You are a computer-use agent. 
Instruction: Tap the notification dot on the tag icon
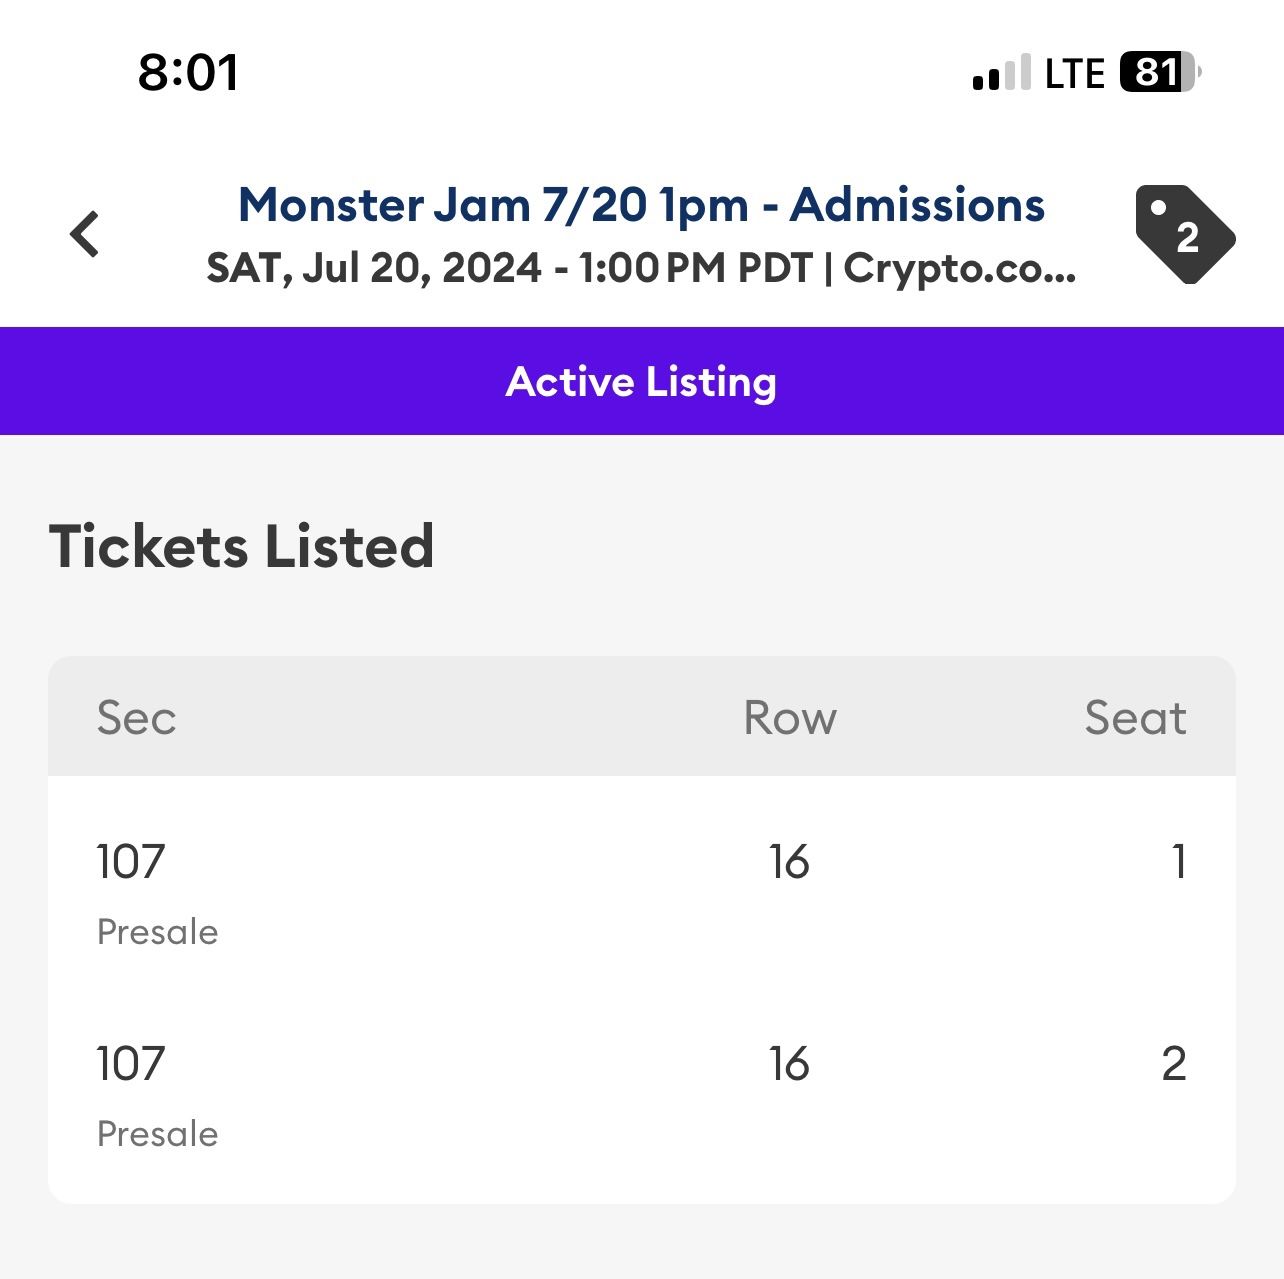pyautogui.click(x=1158, y=207)
